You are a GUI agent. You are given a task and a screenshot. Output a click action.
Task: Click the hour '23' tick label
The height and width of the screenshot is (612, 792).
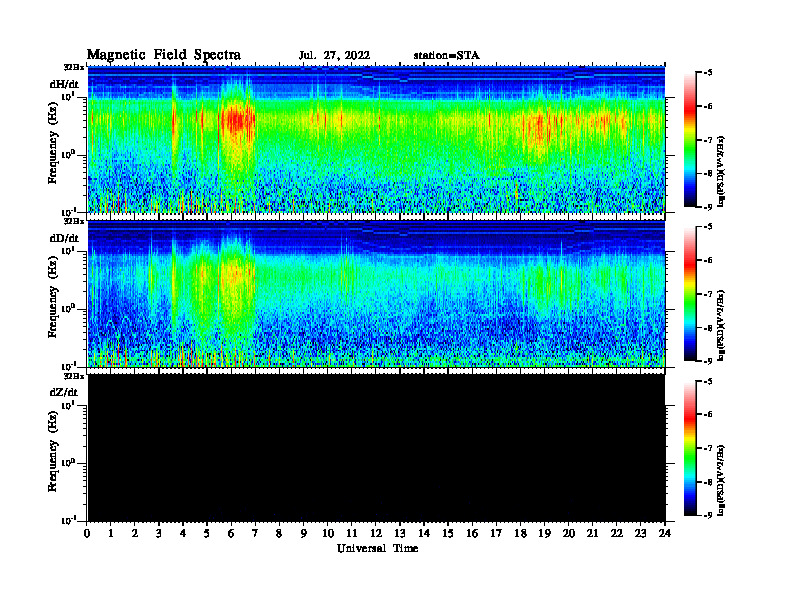pyautogui.click(x=640, y=534)
